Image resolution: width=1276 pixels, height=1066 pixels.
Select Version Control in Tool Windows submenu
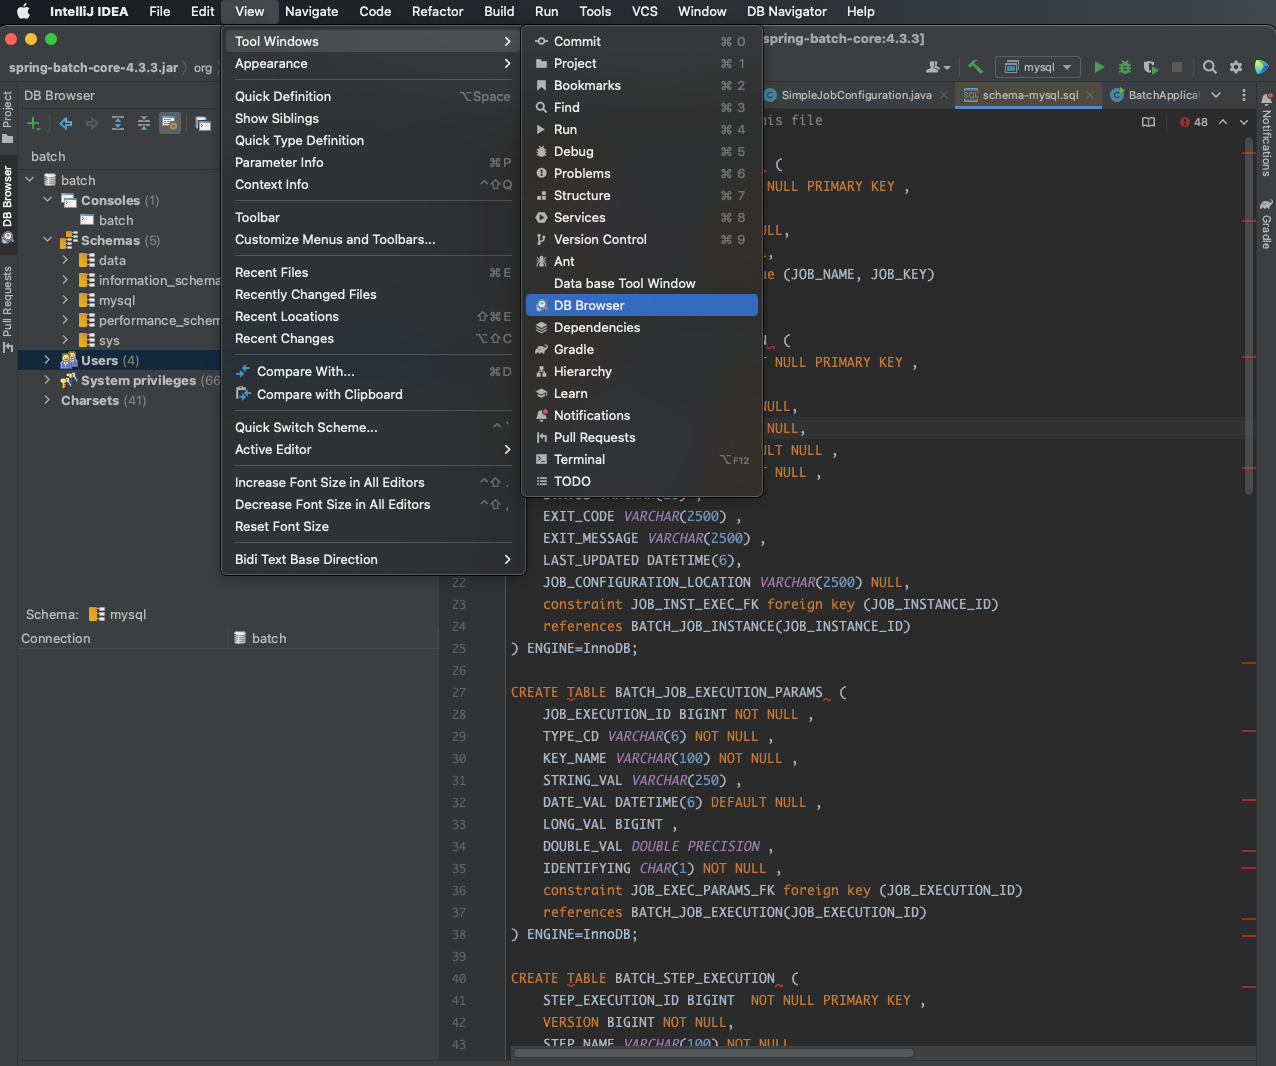pos(641,239)
